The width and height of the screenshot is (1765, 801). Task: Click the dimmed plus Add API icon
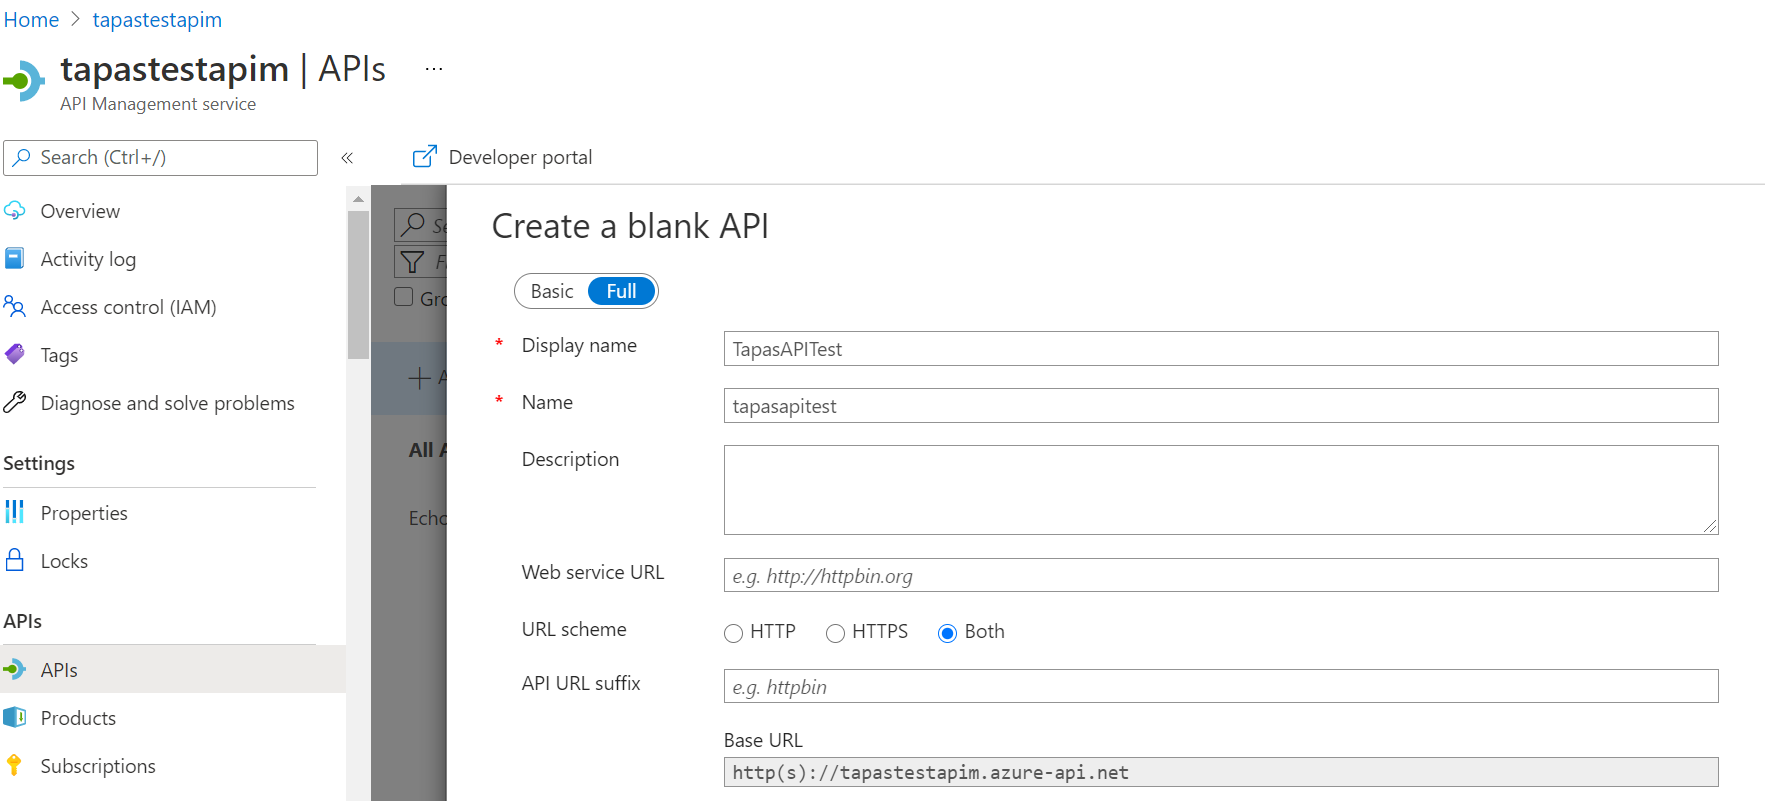[x=420, y=378]
